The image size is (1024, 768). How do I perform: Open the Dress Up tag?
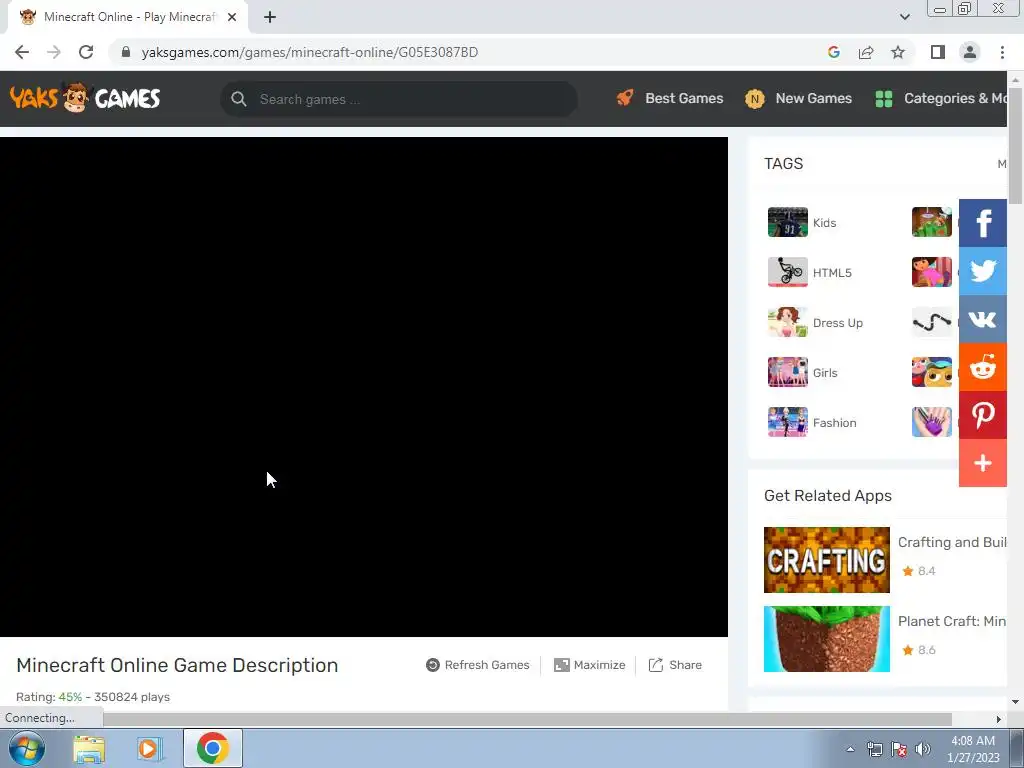click(838, 323)
